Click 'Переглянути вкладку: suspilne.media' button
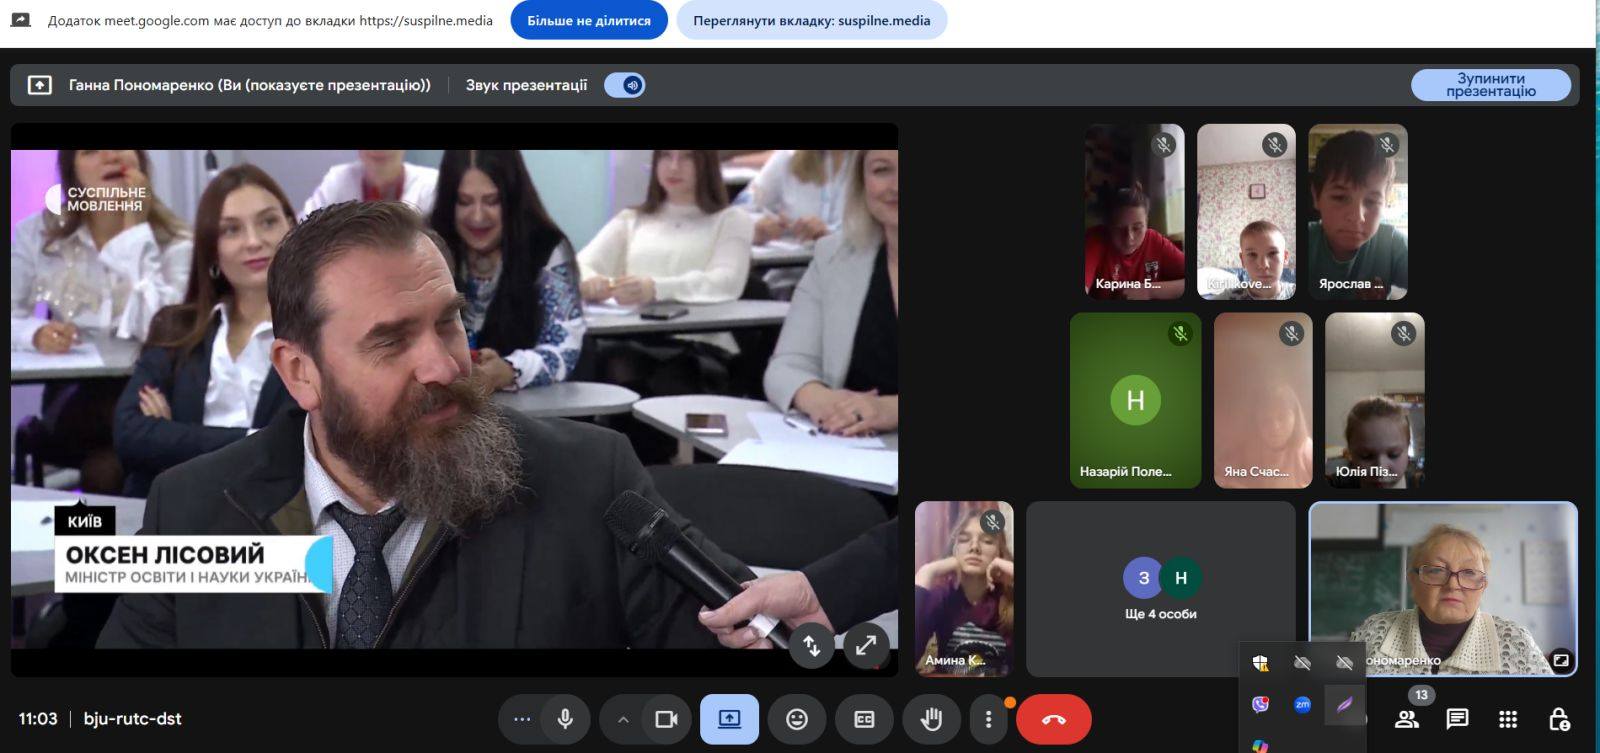 tap(811, 20)
